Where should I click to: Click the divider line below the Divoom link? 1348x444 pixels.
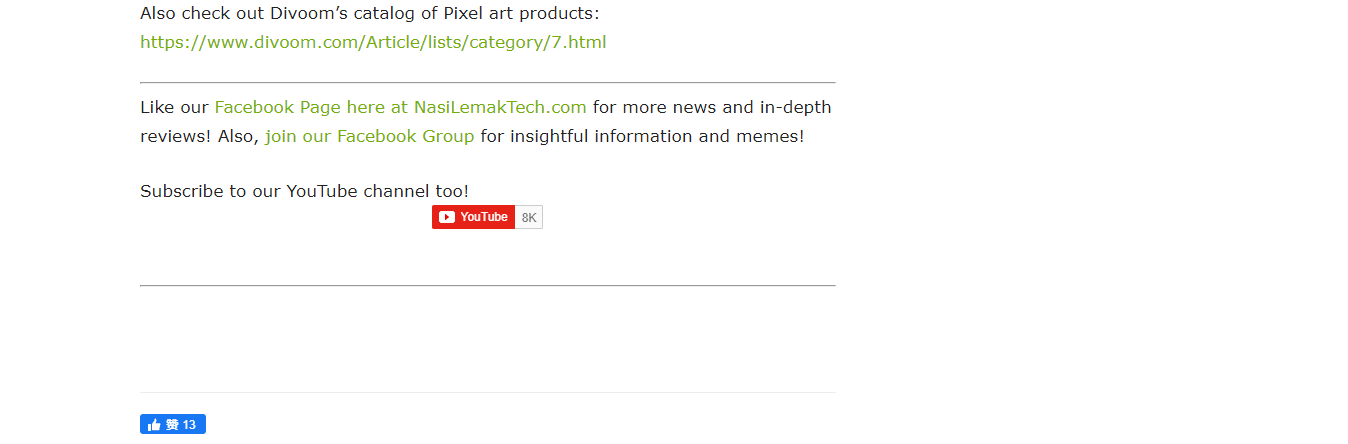click(x=487, y=82)
